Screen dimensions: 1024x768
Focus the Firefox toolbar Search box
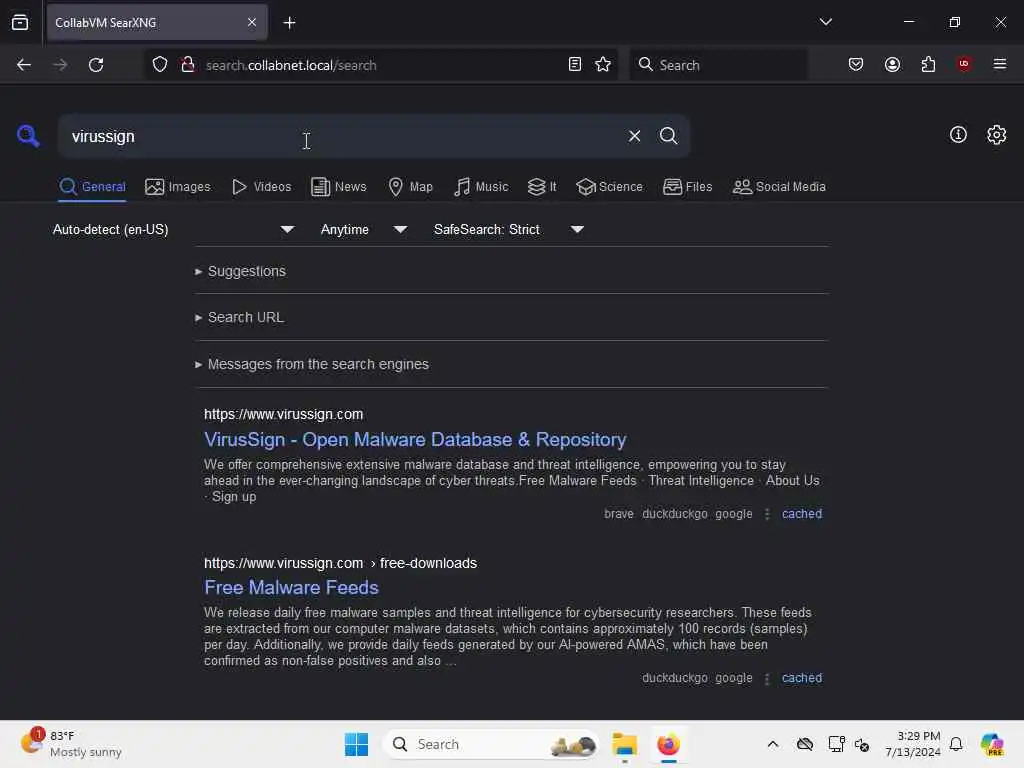tap(718, 65)
